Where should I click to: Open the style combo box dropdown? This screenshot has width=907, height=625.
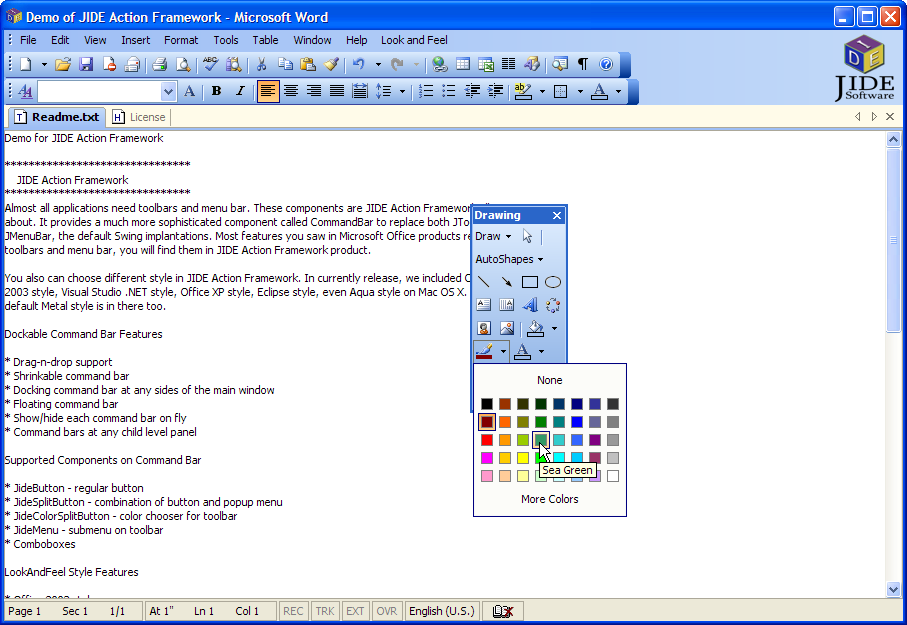168,91
